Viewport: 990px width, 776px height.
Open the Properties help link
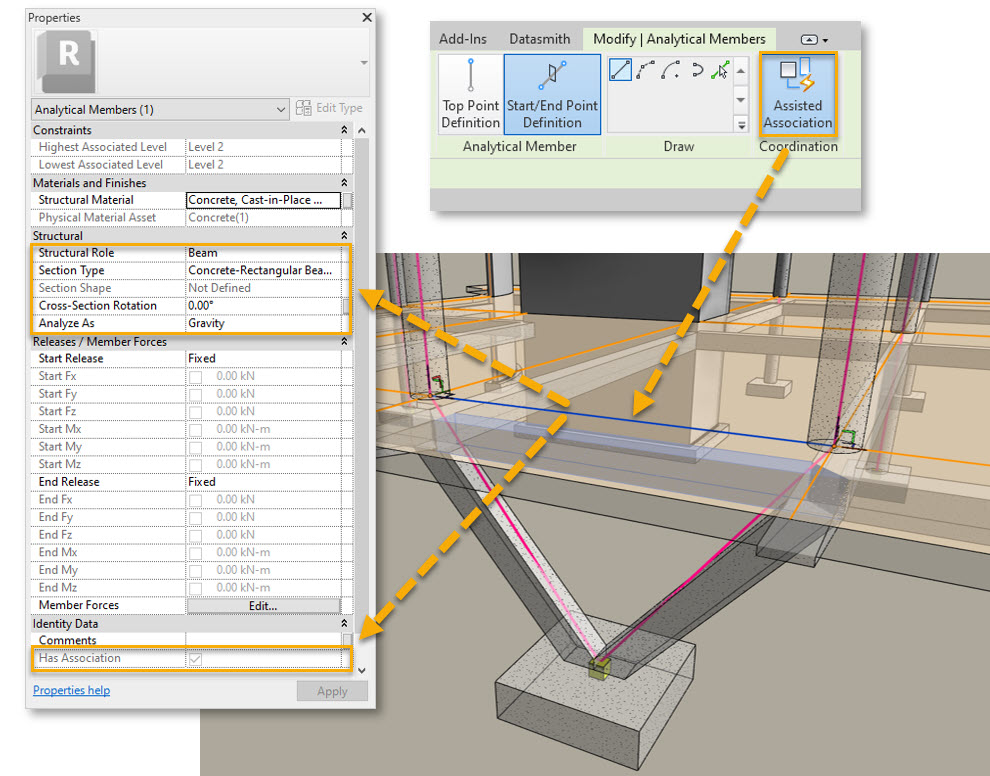(x=71, y=690)
